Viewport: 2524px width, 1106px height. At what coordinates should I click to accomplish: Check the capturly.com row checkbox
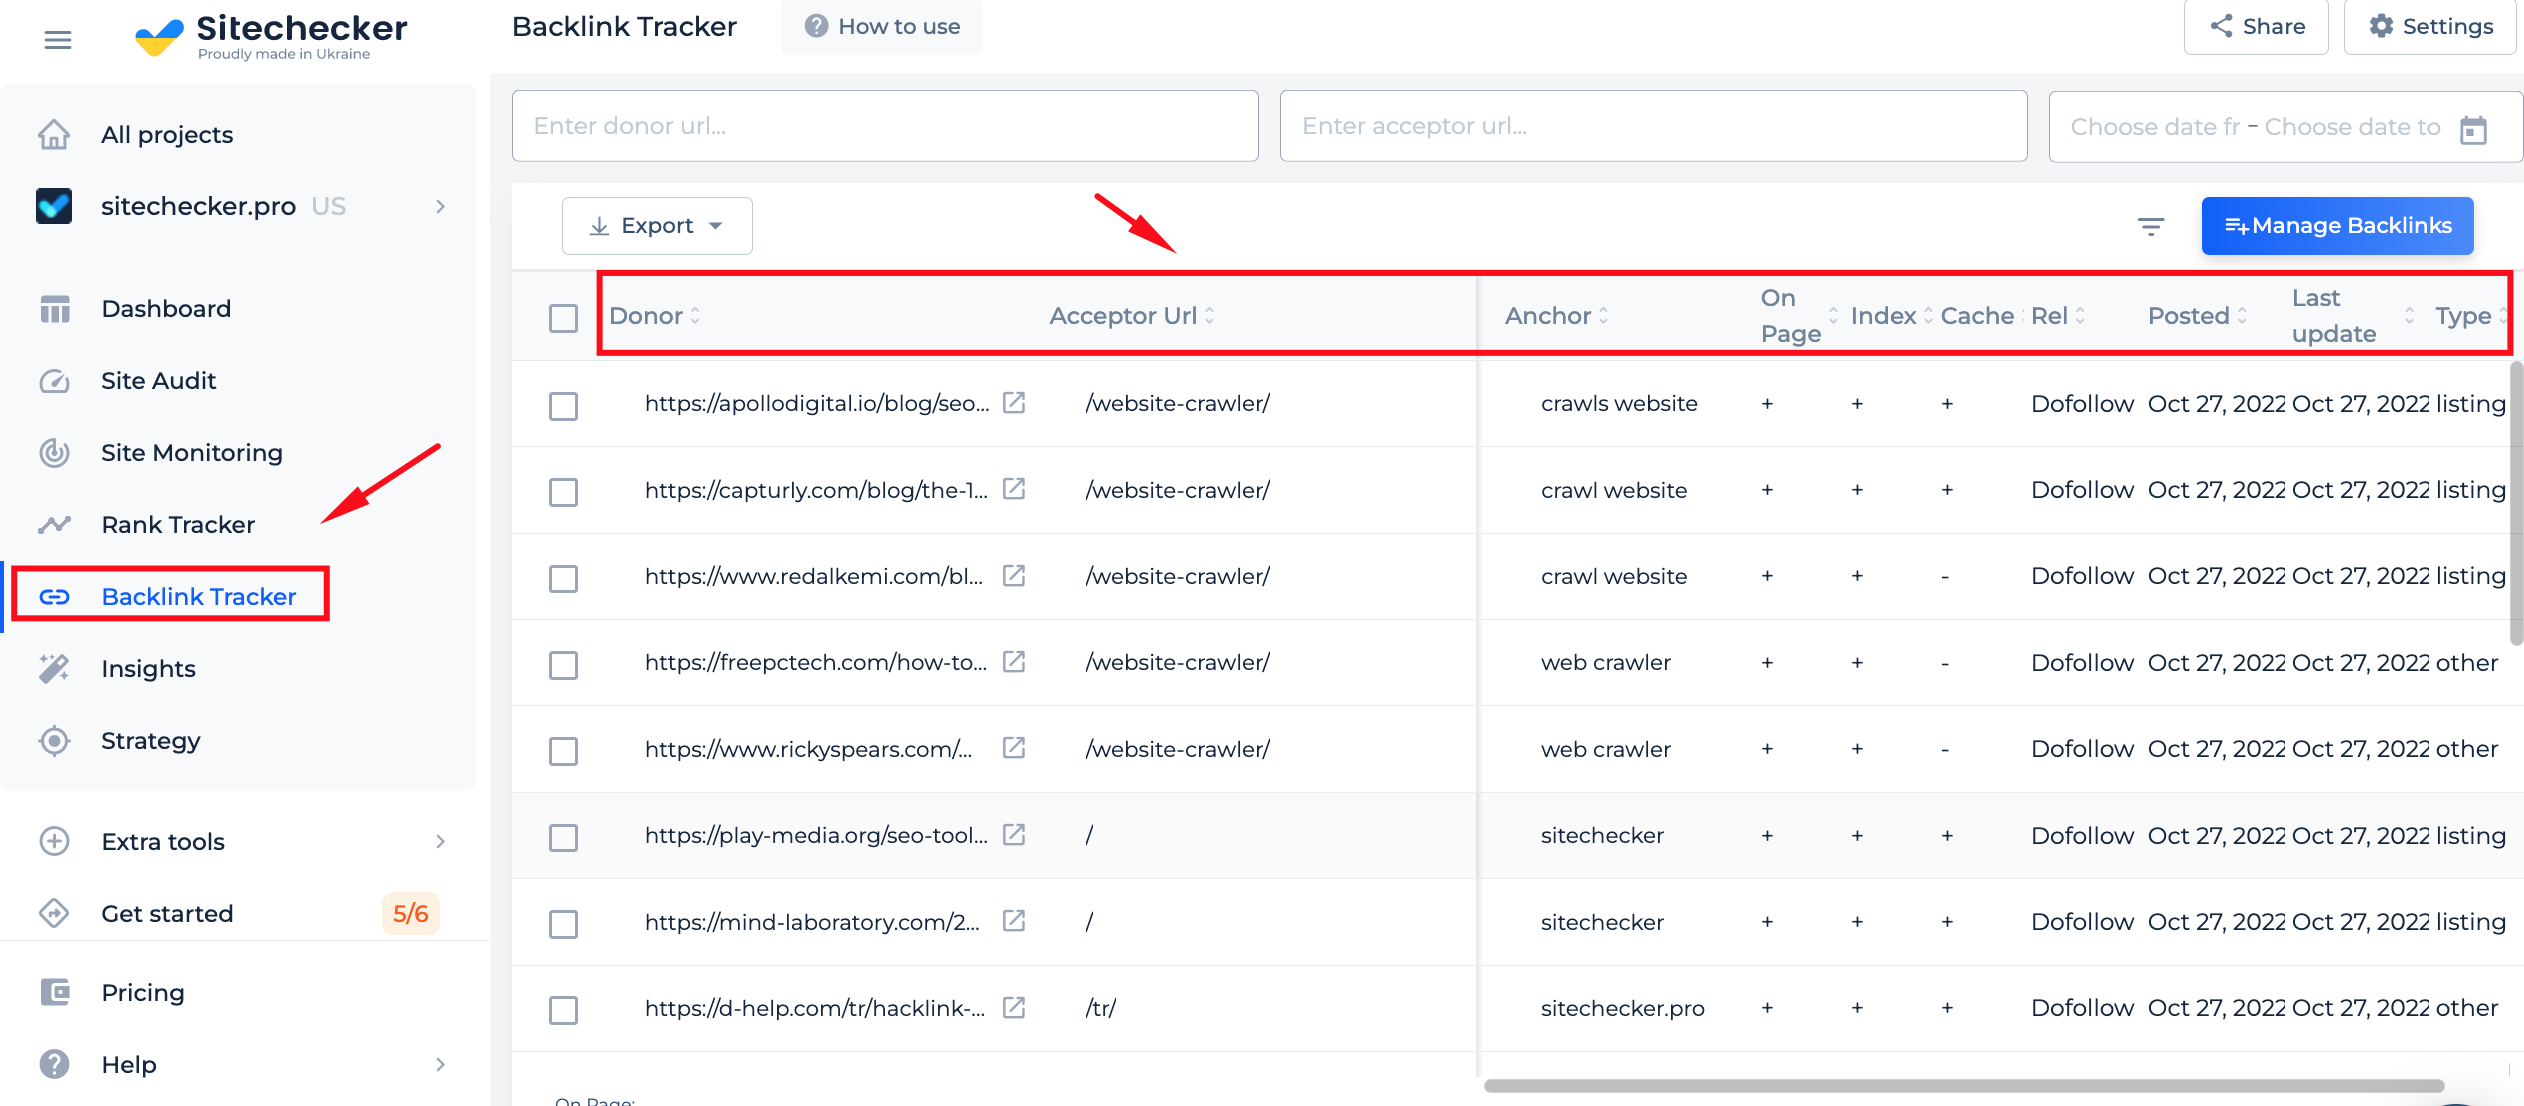pos(564,492)
